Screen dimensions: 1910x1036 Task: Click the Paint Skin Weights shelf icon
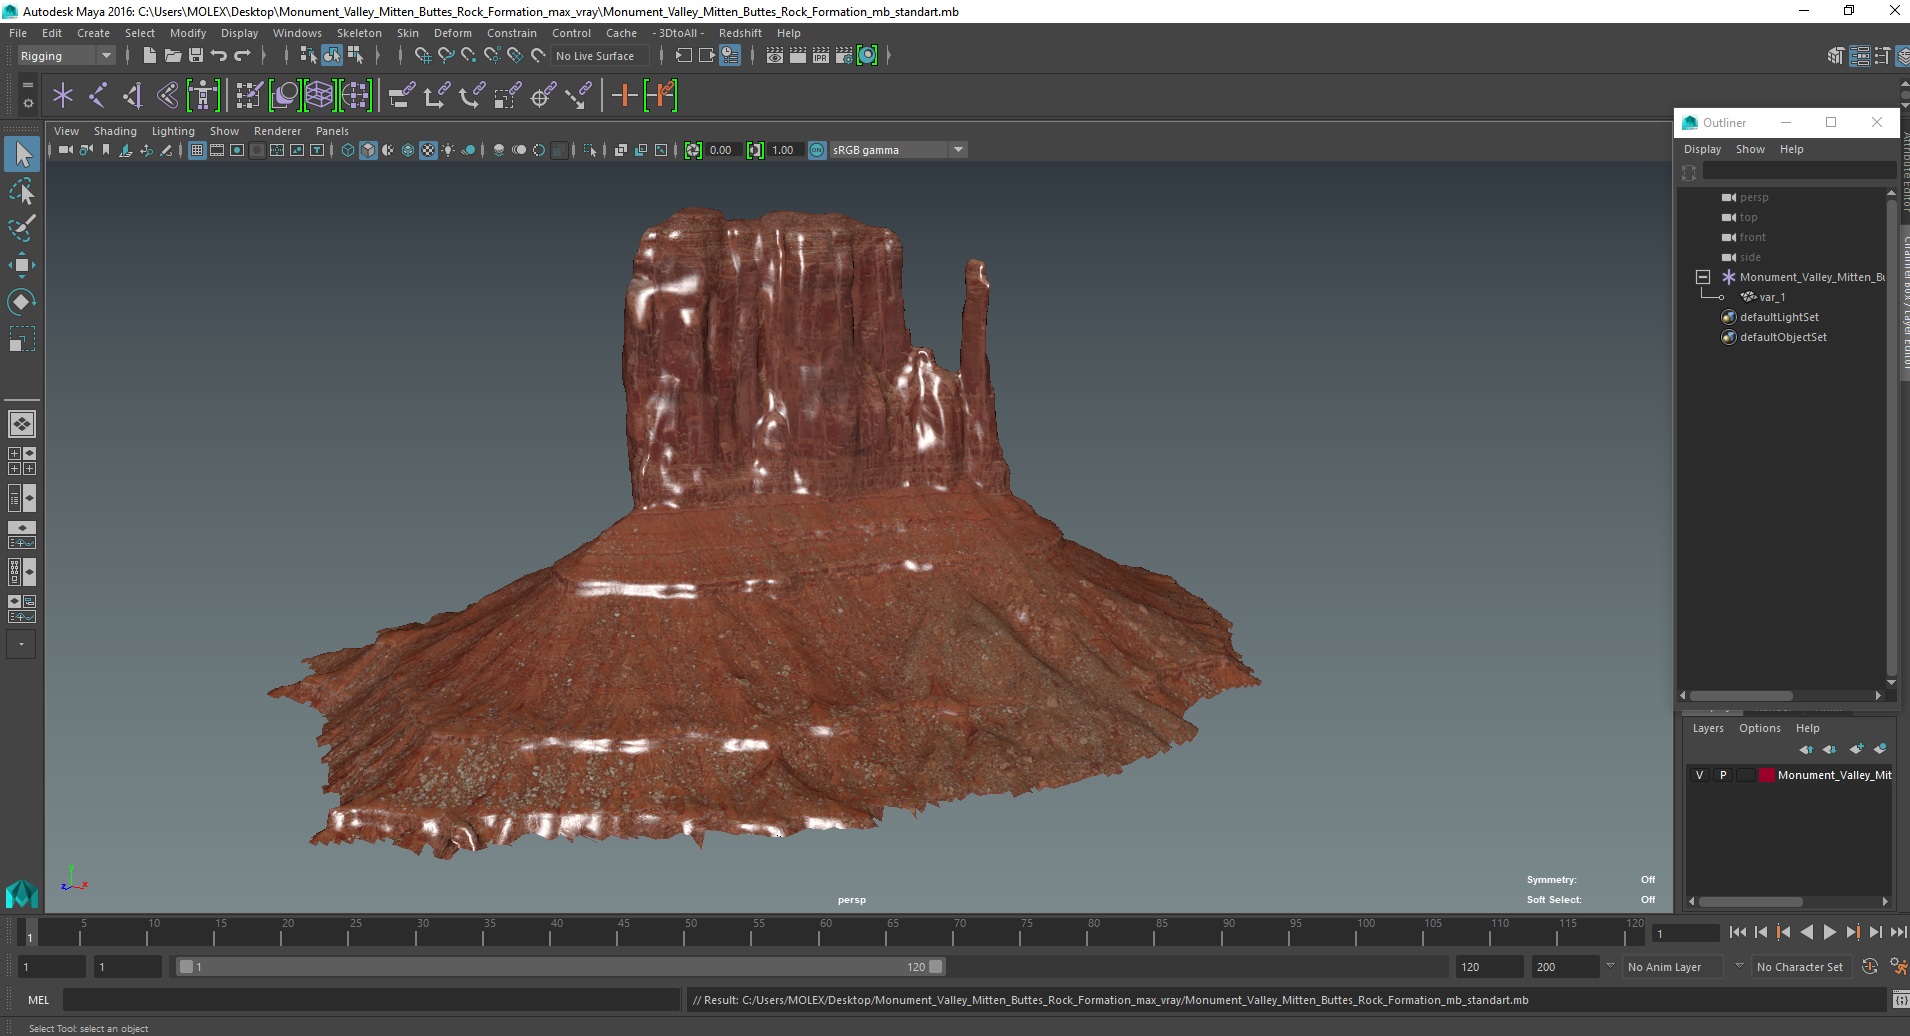(x=249, y=96)
